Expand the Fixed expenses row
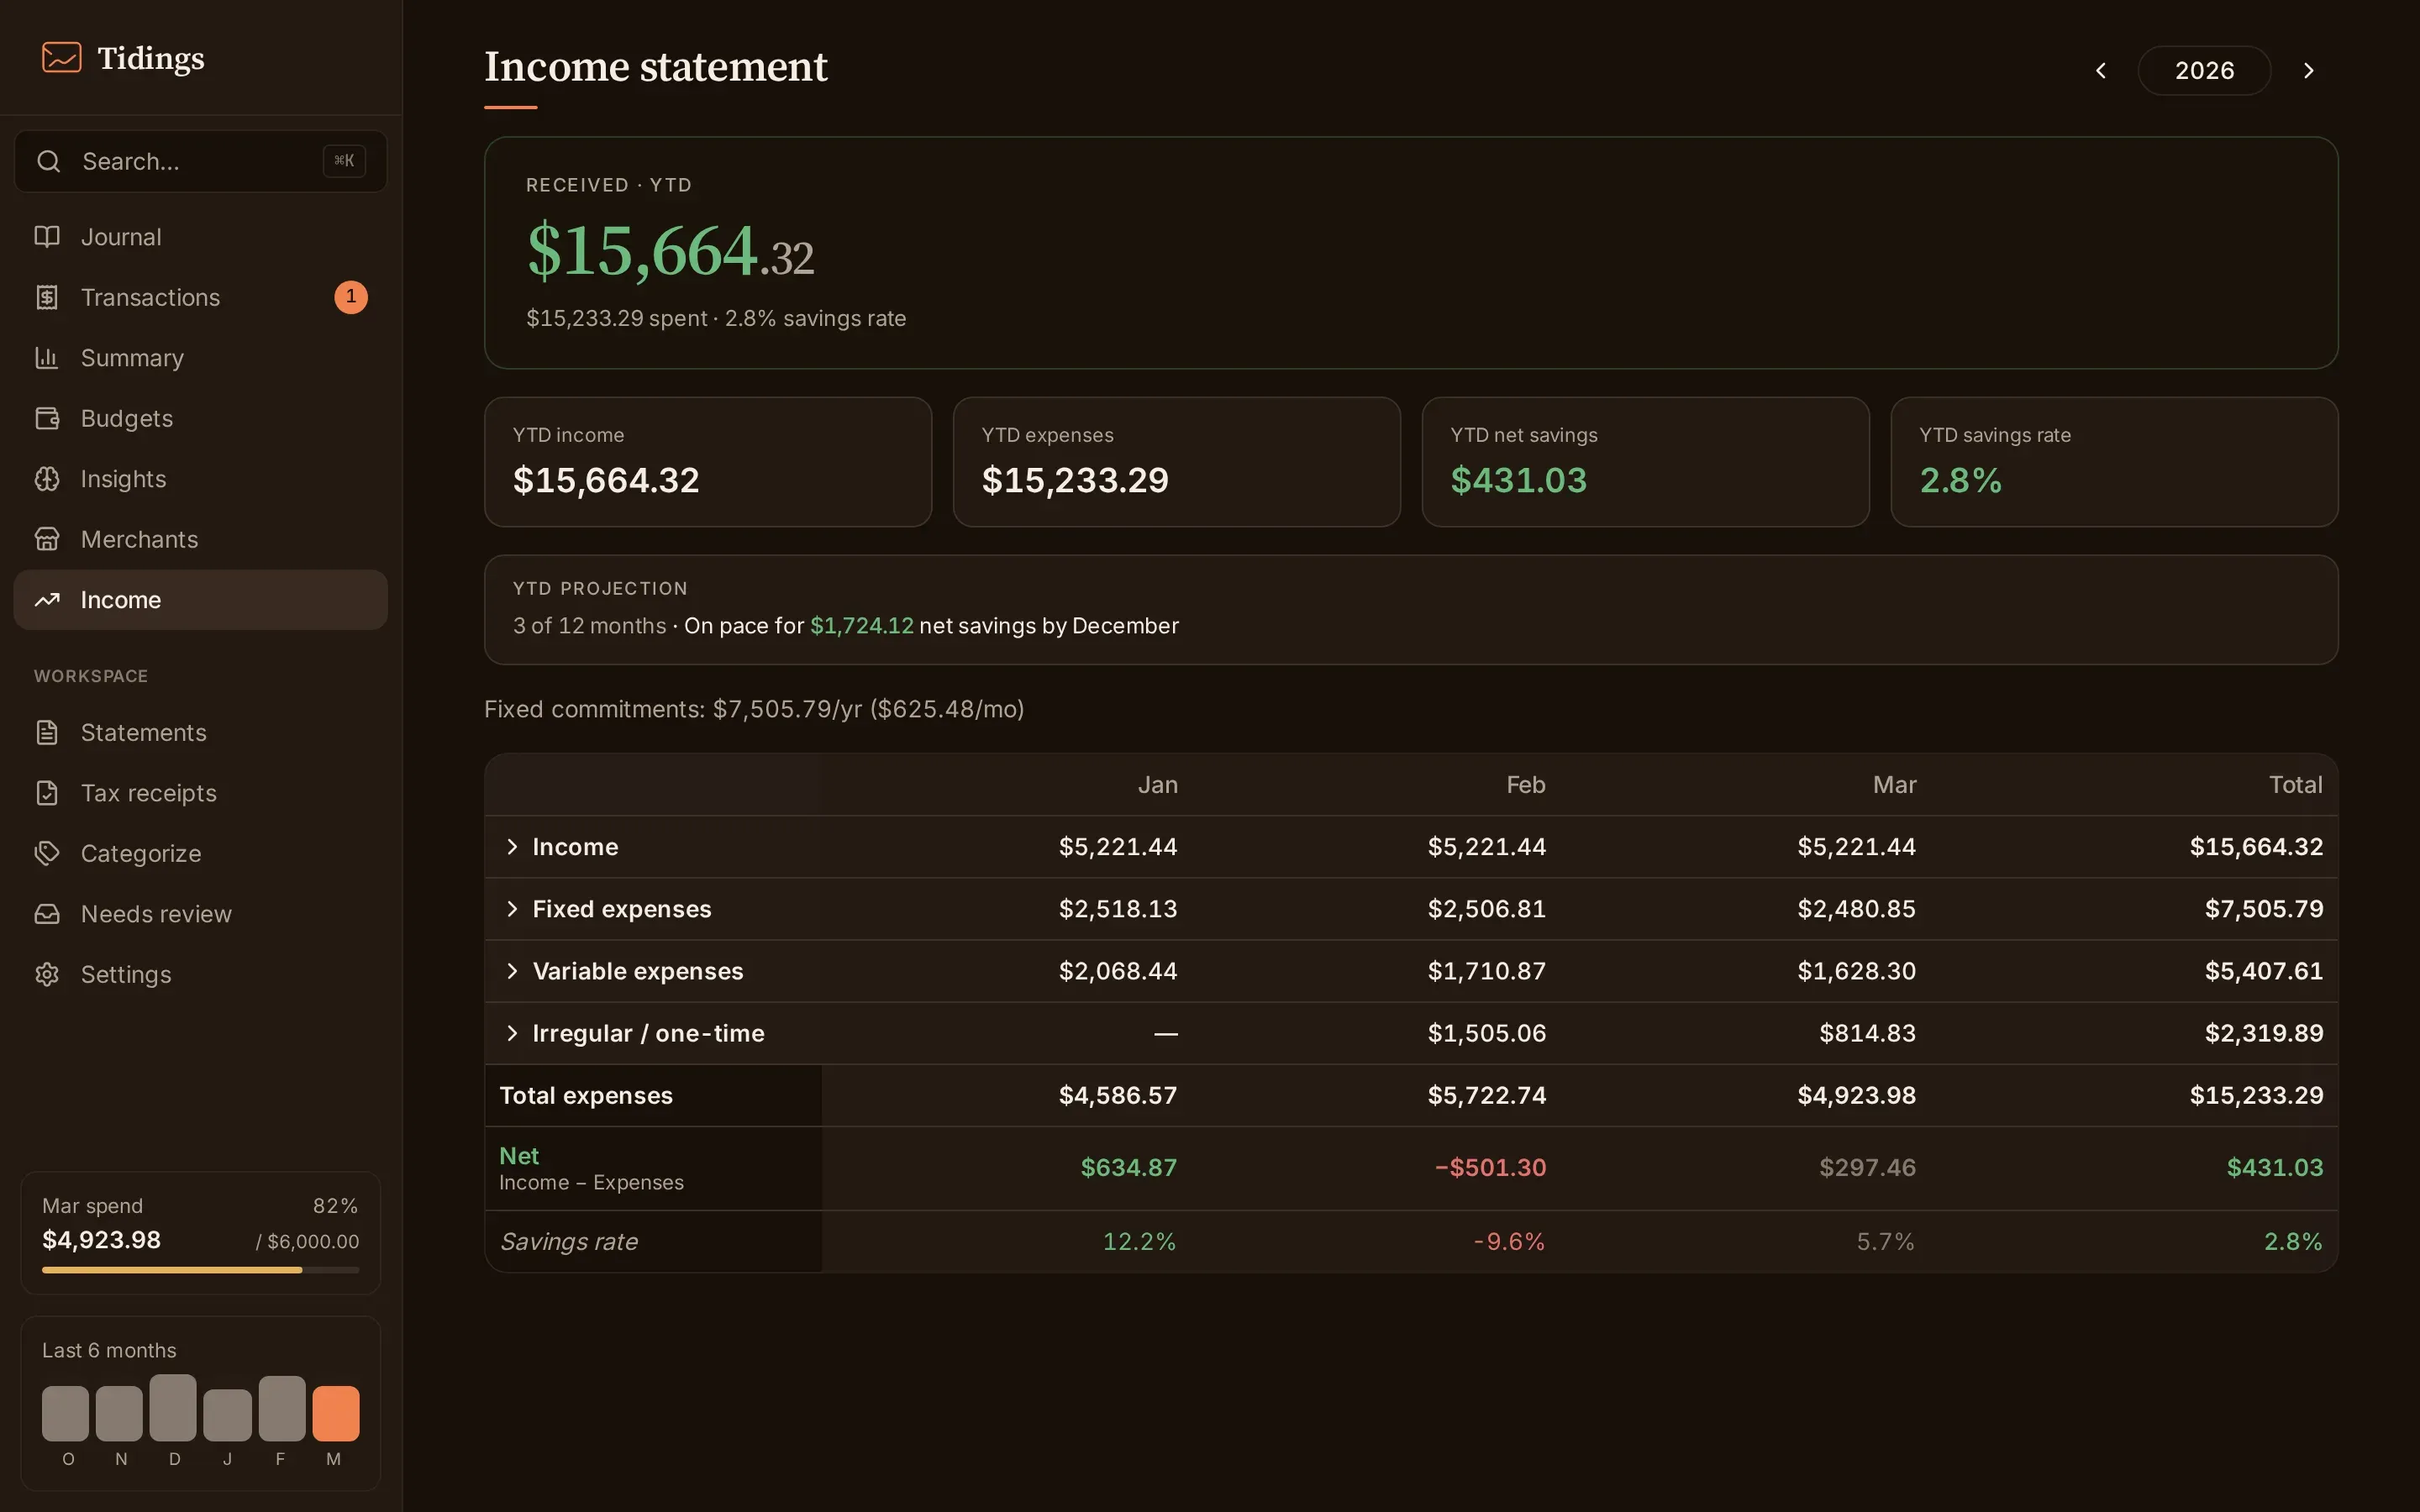Image resolution: width=2420 pixels, height=1512 pixels. (512, 909)
